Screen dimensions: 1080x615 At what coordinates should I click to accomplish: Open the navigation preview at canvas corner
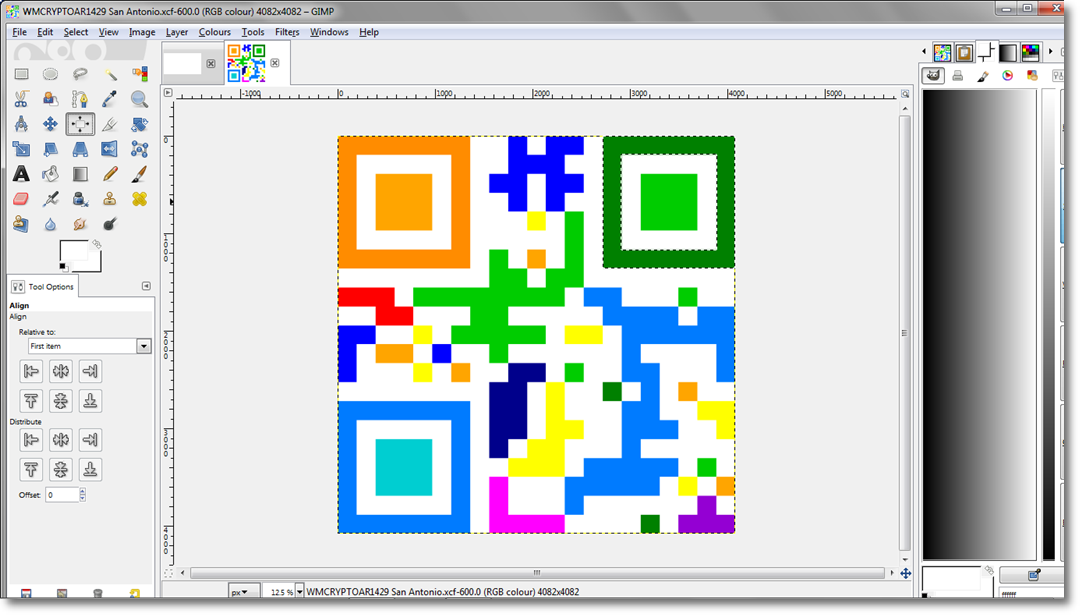[906, 574]
